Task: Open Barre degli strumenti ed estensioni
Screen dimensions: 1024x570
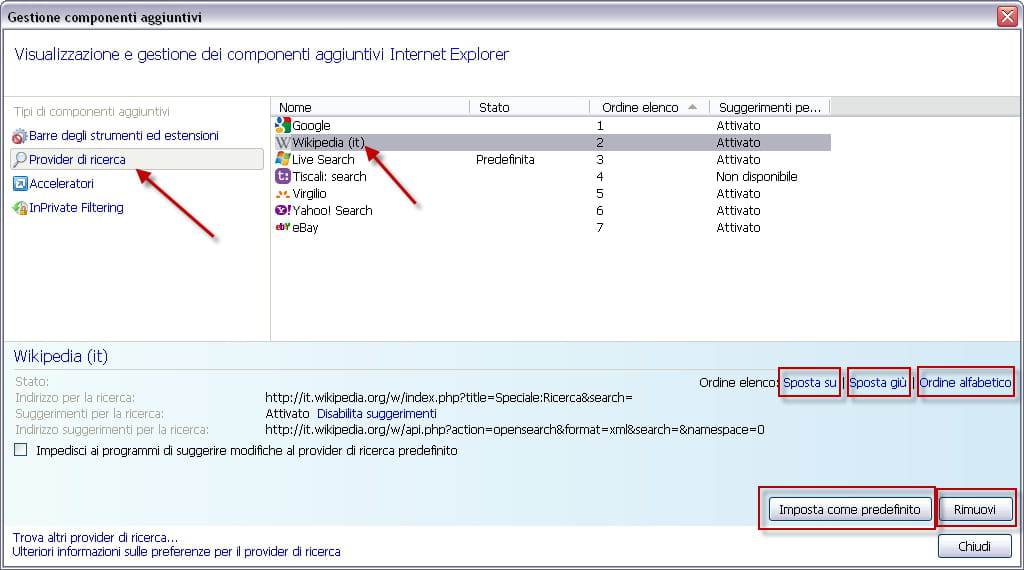Action: [x=123, y=136]
